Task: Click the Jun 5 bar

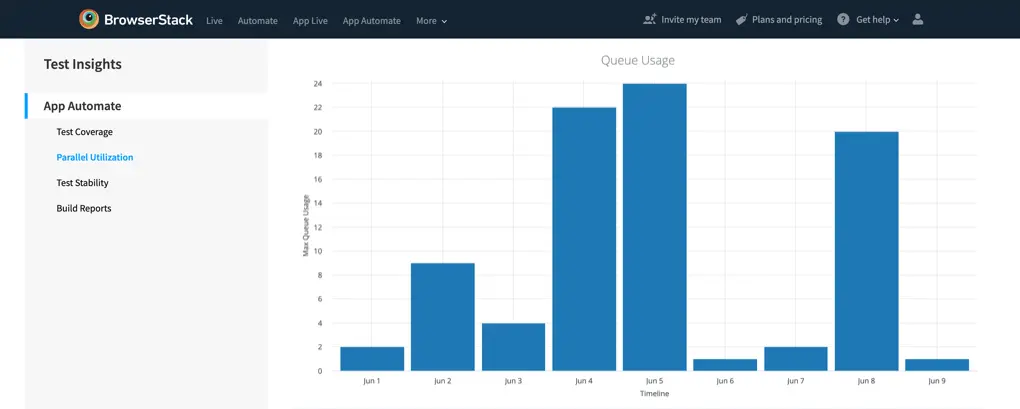Action: click(x=654, y=228)
